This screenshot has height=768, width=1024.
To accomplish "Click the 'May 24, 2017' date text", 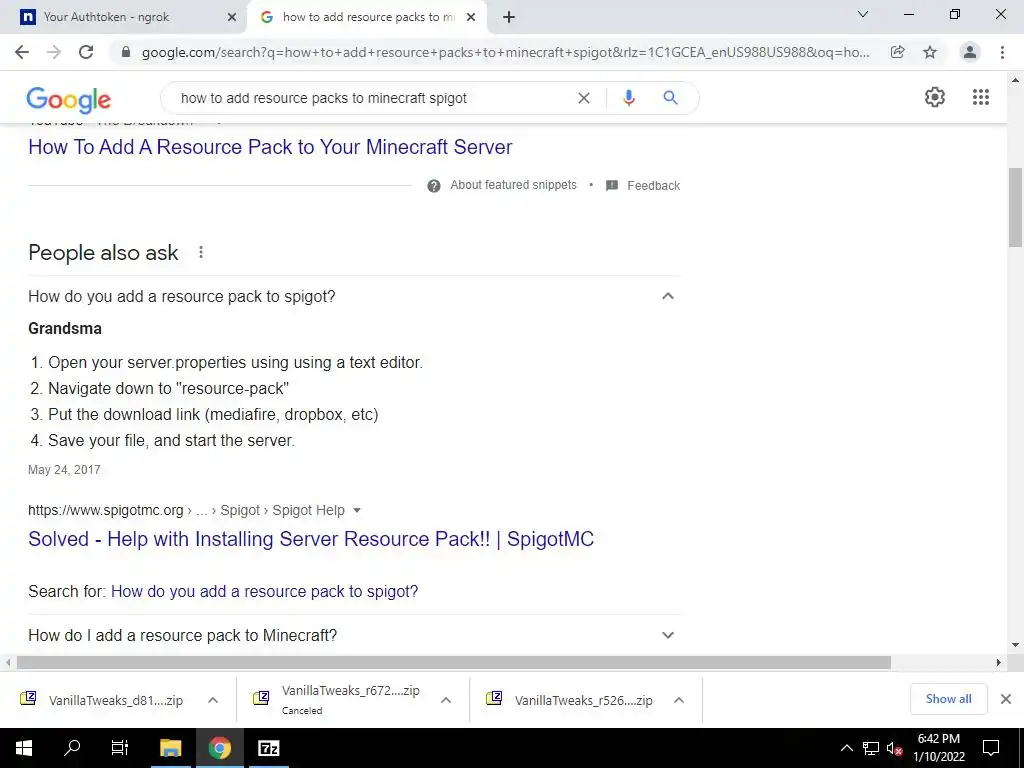I will [x=64, y=470].
